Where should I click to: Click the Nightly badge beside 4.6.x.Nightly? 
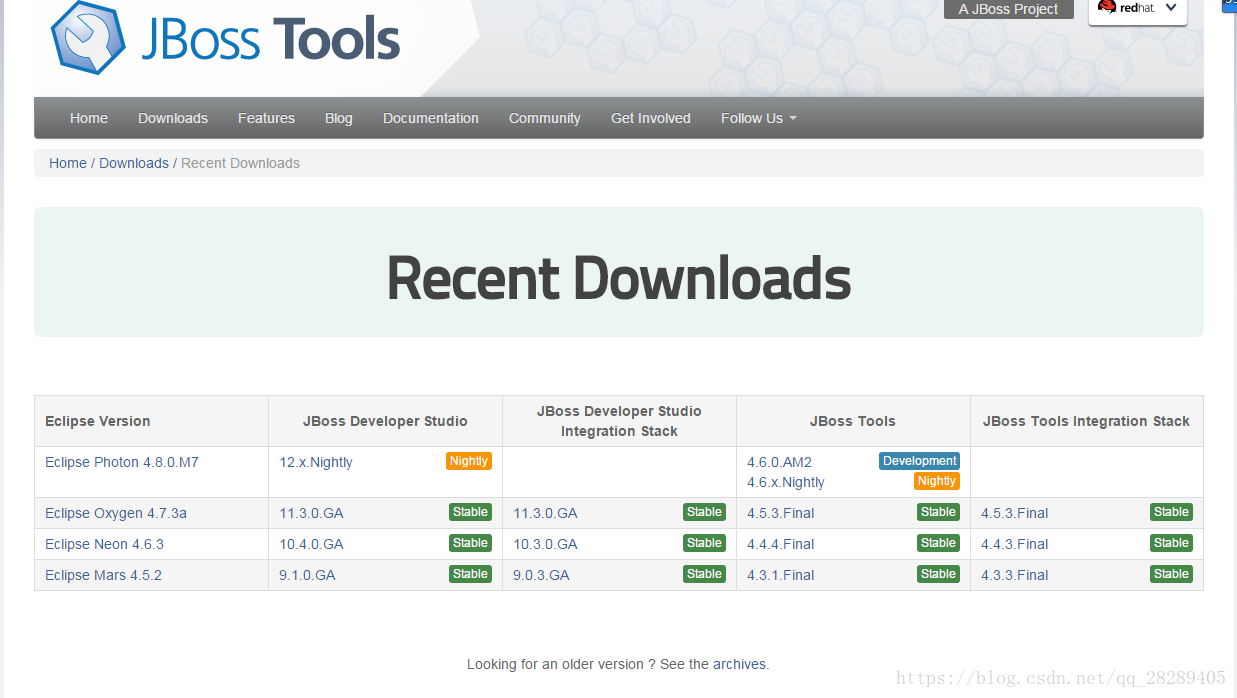pyautogui.click(x=937, y=481)
